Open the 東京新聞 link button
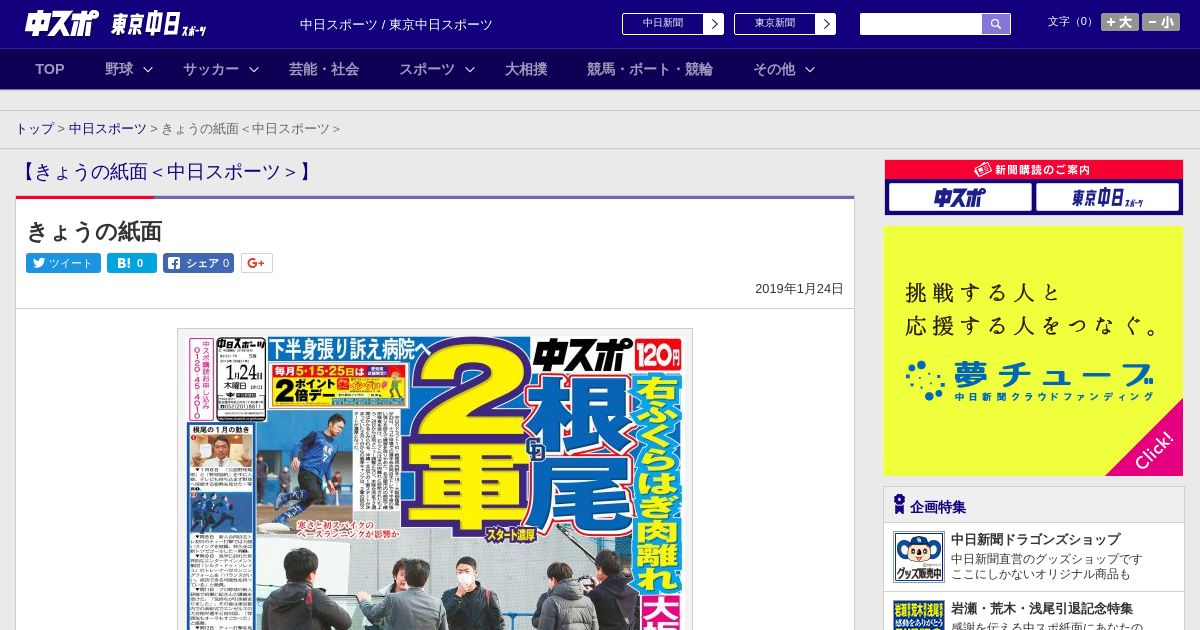Screen dimensions: 1200x630 (775, 24)
